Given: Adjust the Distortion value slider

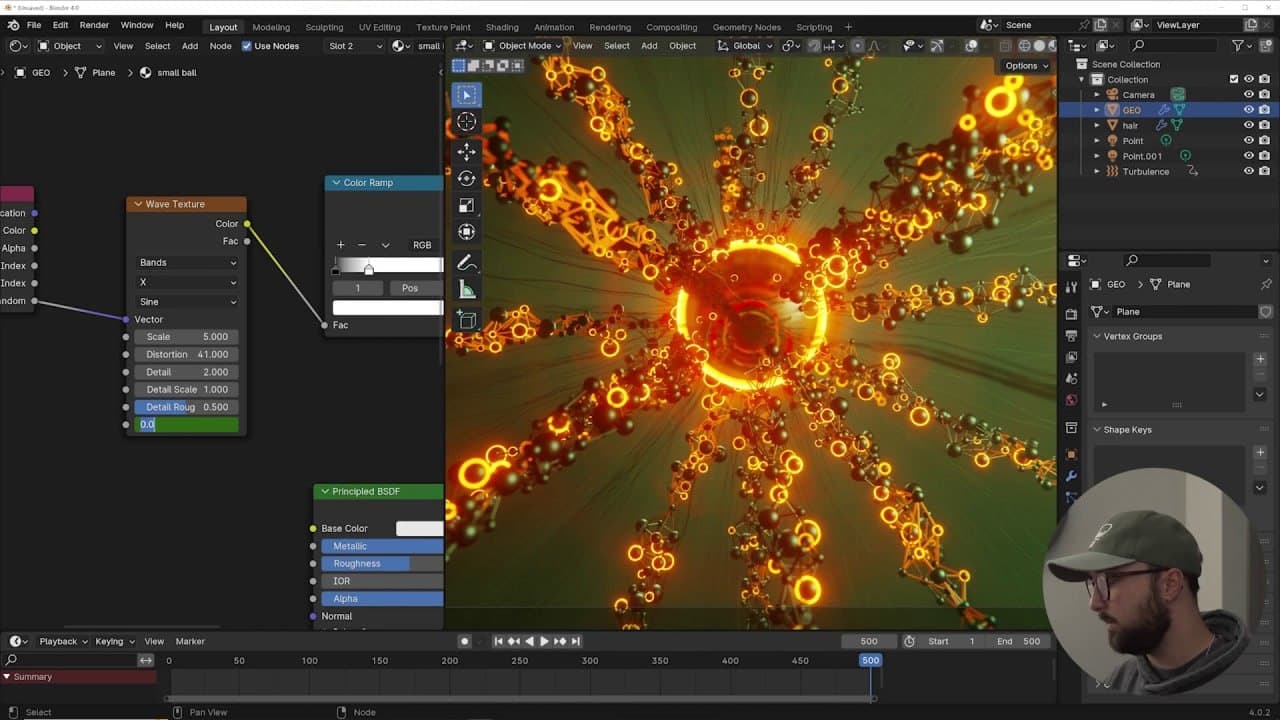Looking at the screenshot, I should [187, 354].
